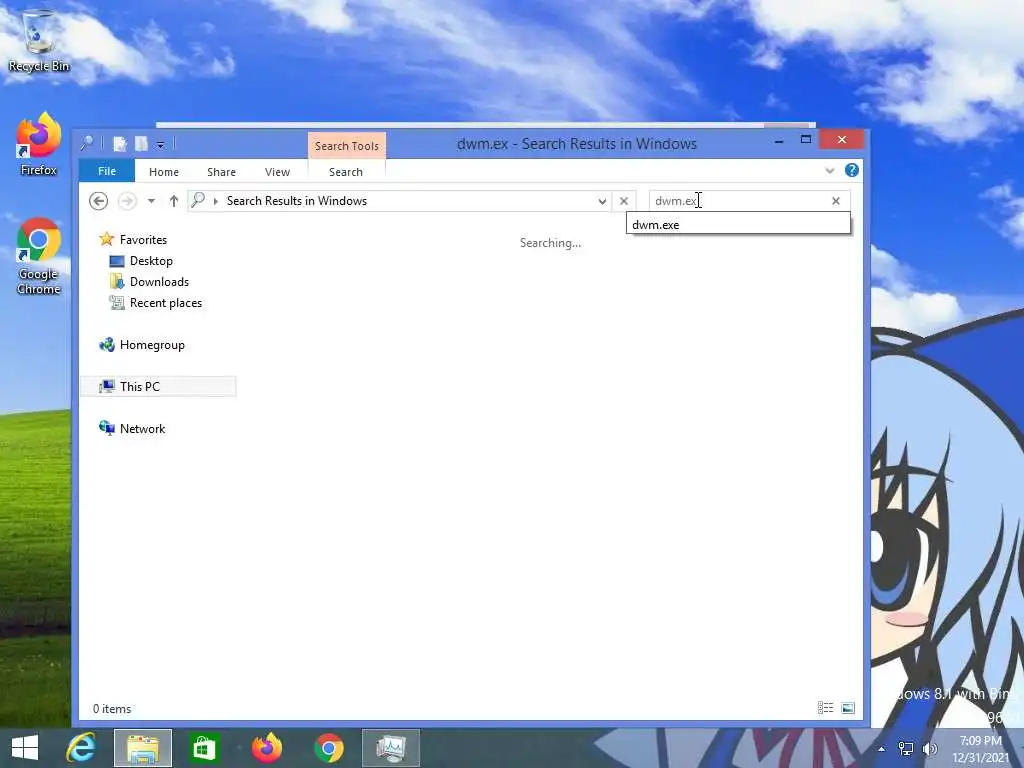
Task: Show hidden tray icons arrow
Action: 882,749
